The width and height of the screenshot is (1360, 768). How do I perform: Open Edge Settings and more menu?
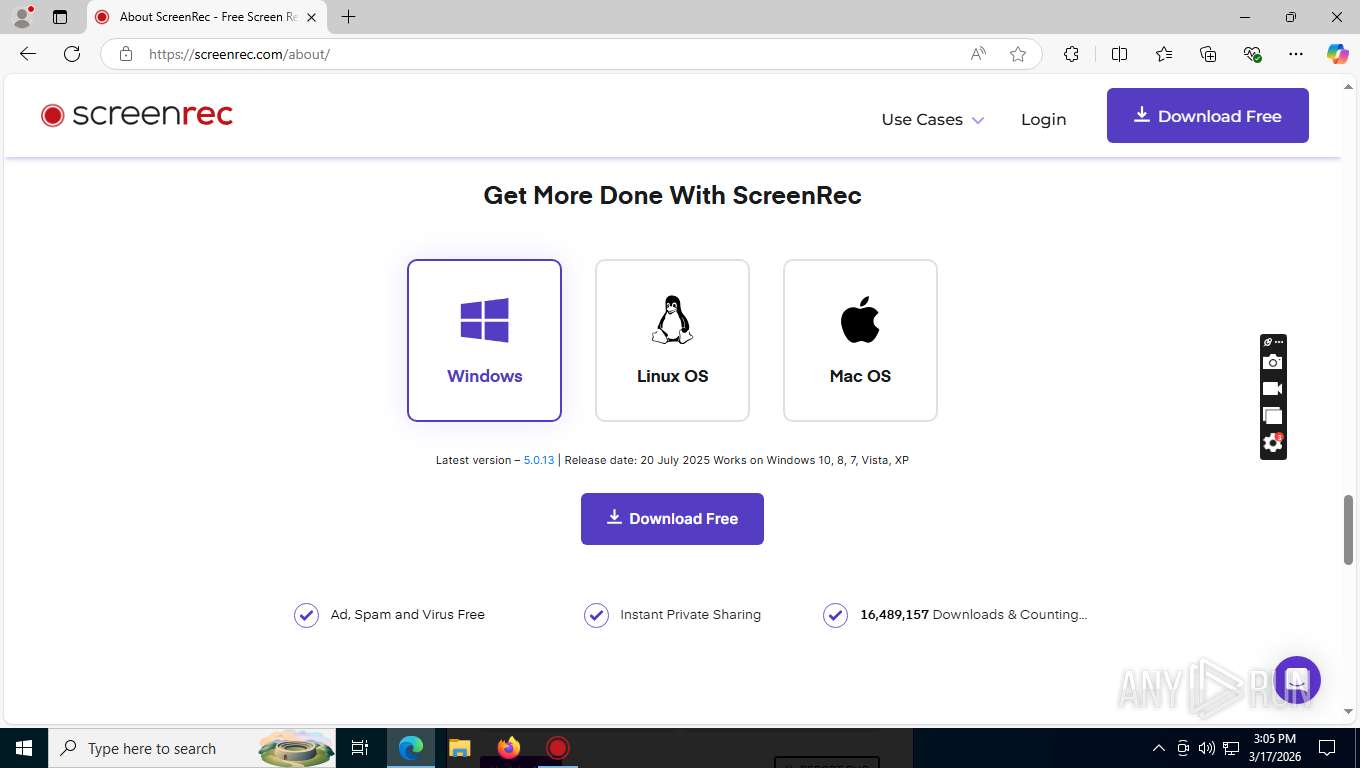coord(1296,54)
